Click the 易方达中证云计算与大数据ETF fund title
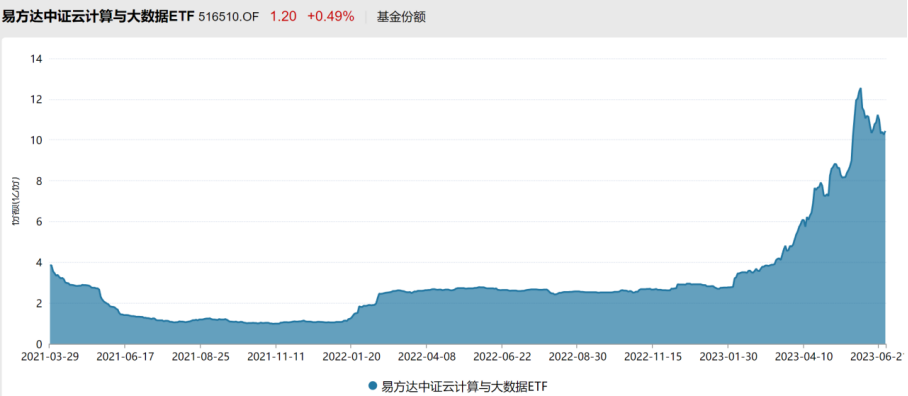 [x=98, y=16]
